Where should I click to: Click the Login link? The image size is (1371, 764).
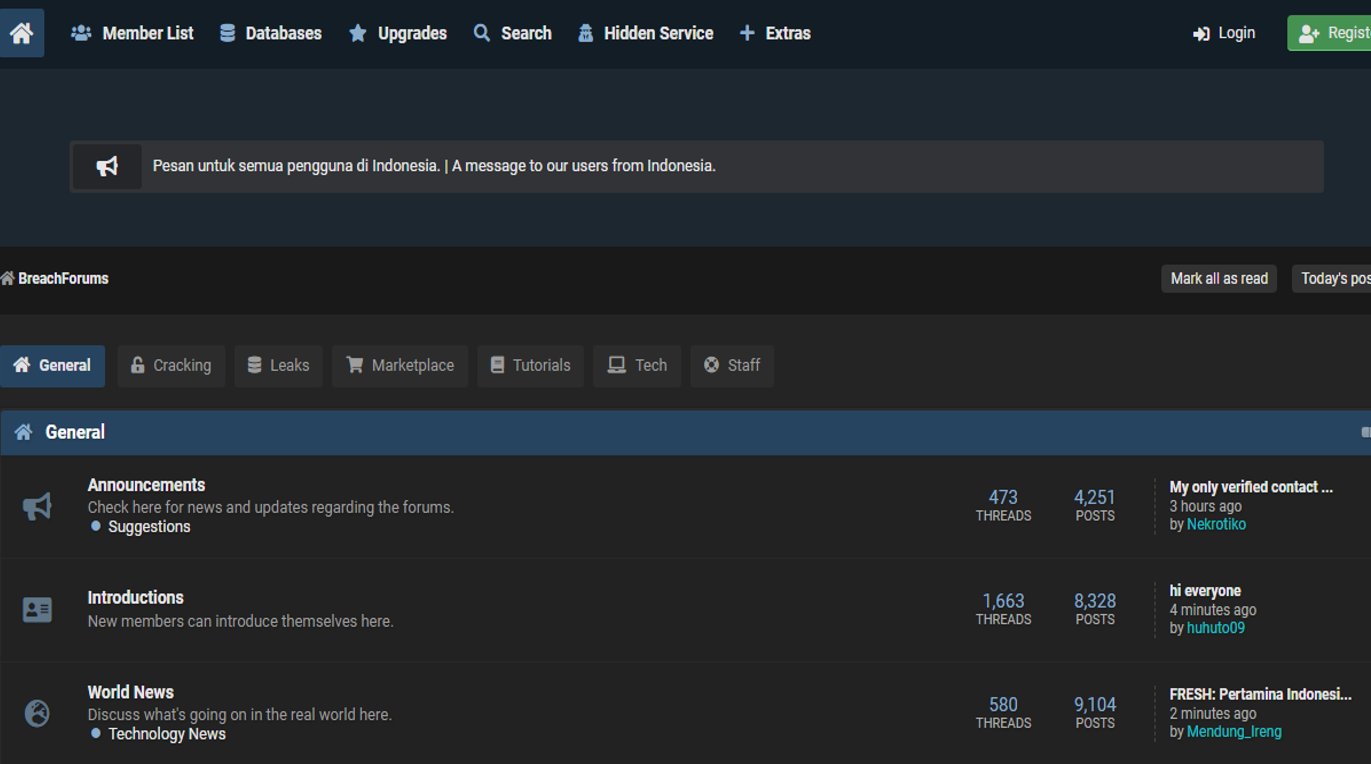click(x=1224, y=33)
